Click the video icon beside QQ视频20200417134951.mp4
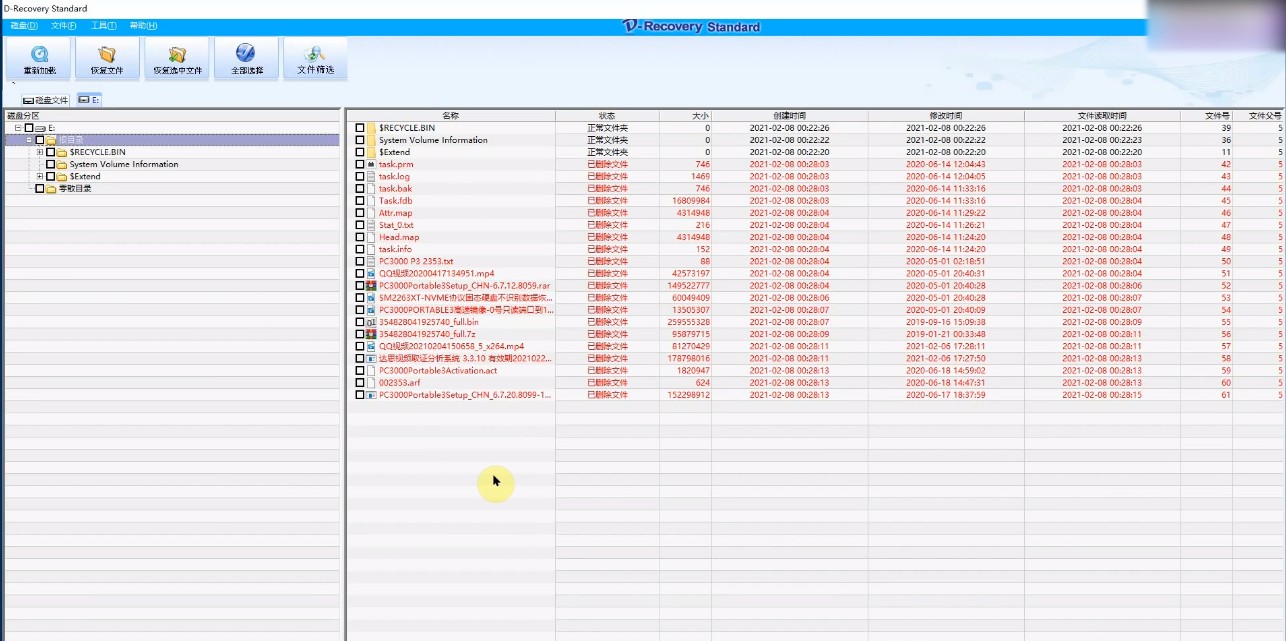1286x641 pixels. [371, 273]
